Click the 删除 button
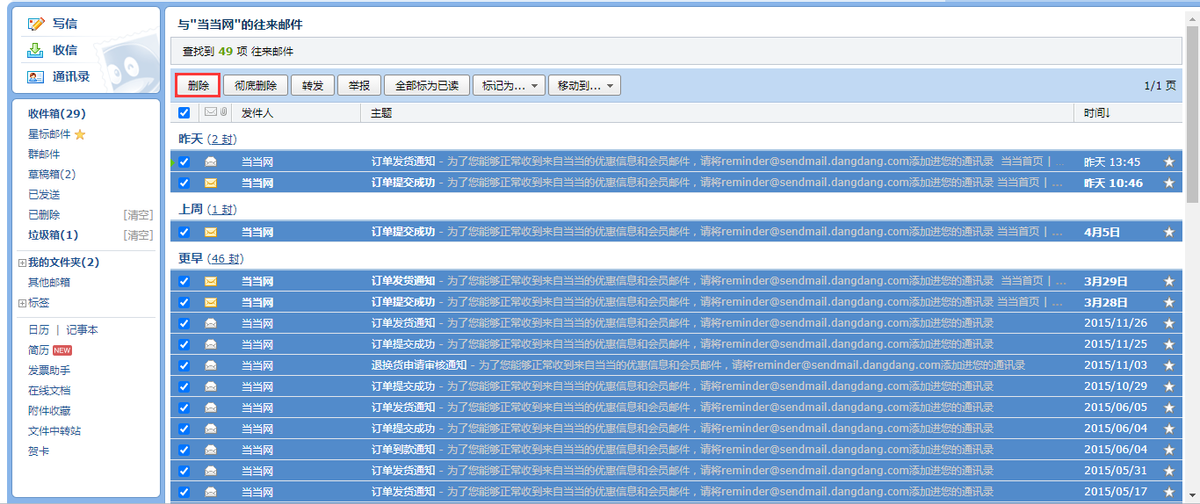This screenshot has width=1200, height=504. tap(198, 86)
